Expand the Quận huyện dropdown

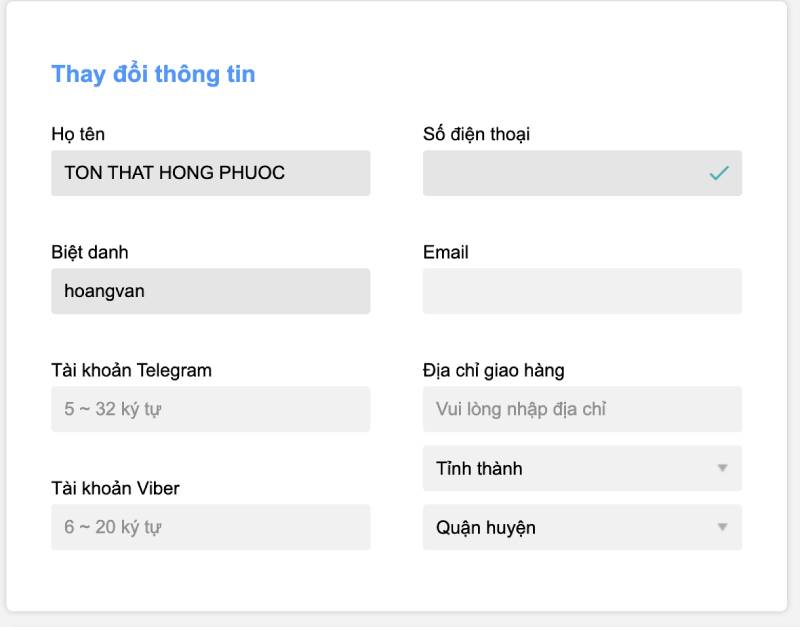[x=582, y=527]
